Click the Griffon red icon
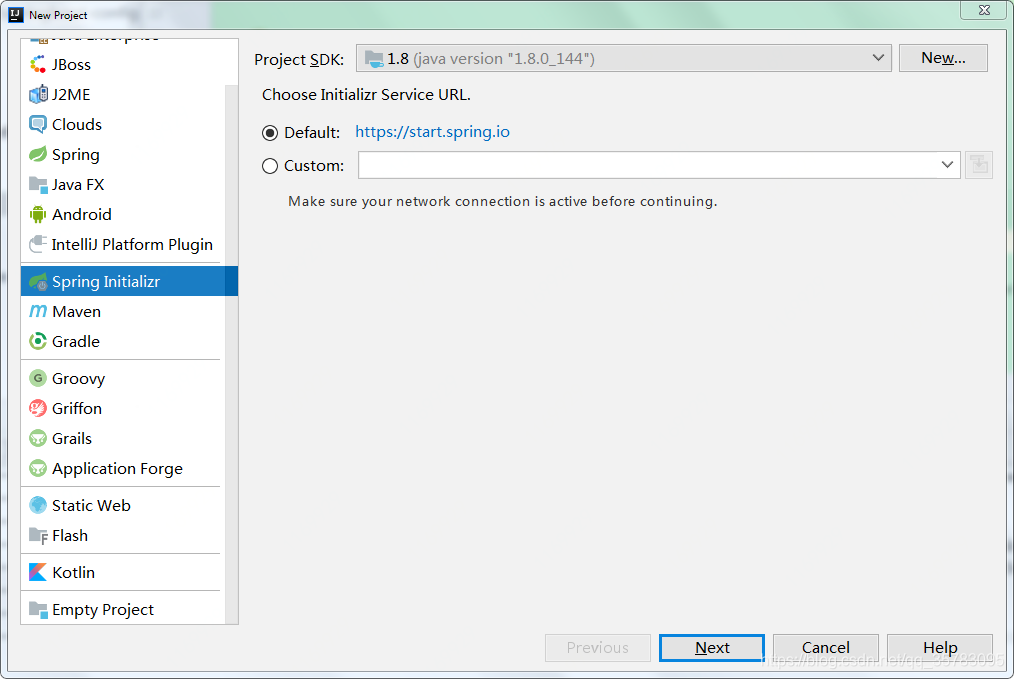Viewport: 1014px width, 679px height. point(38,409)
